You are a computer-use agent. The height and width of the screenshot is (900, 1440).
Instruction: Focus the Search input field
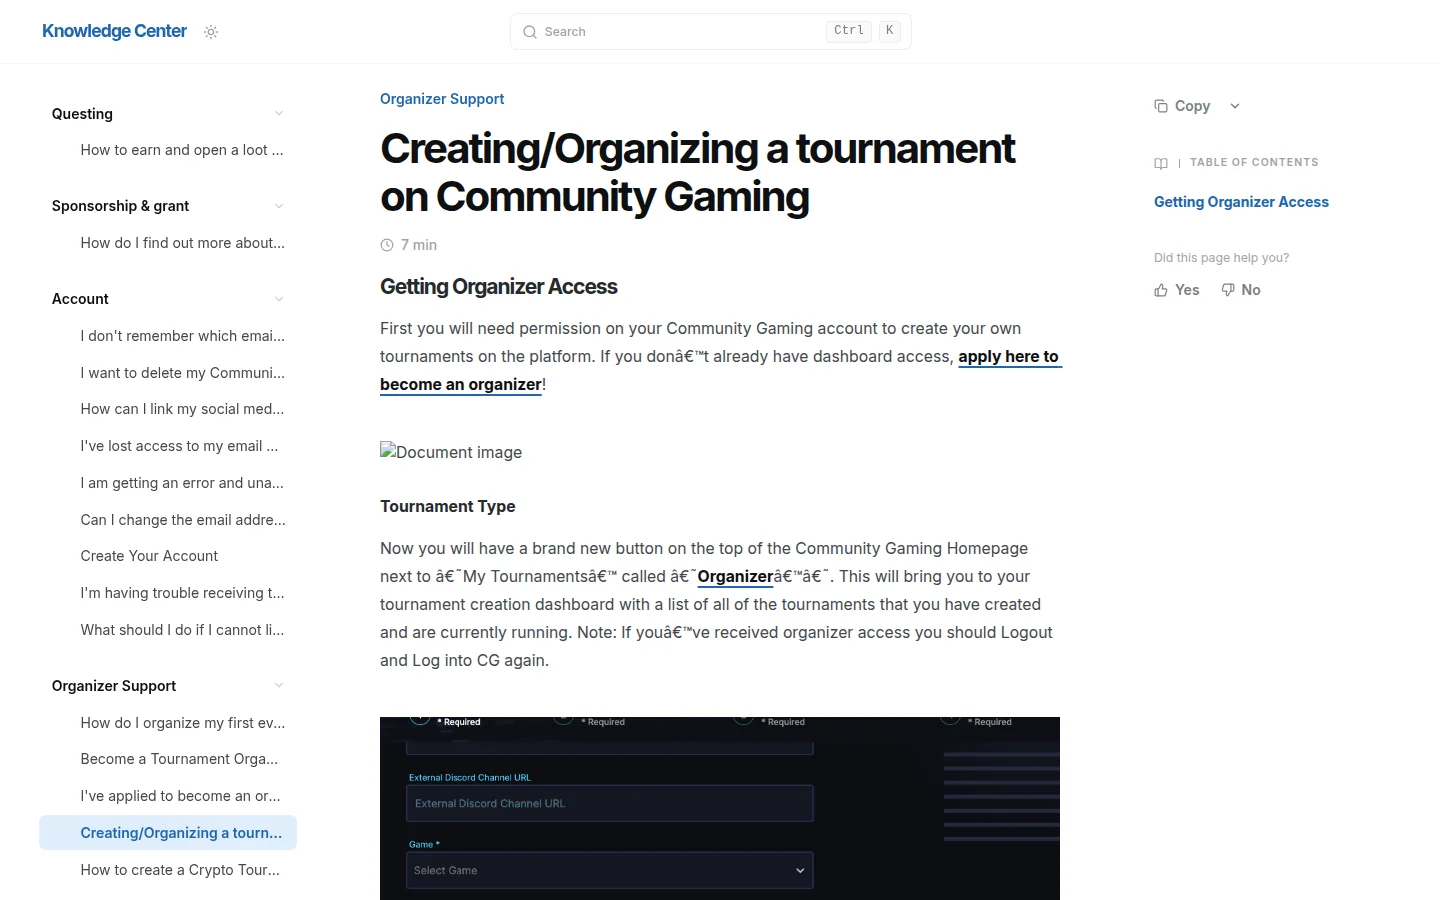pyautogui.click(x=711, y=32)
